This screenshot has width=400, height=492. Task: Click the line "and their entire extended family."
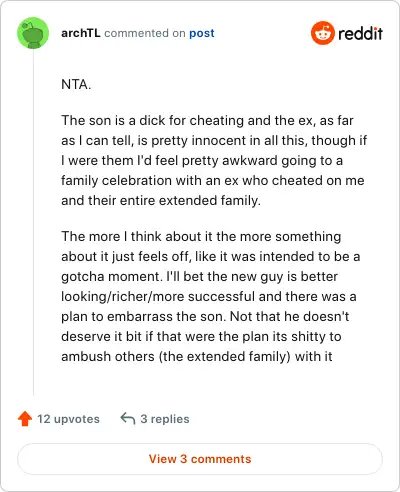pos(161,201)
